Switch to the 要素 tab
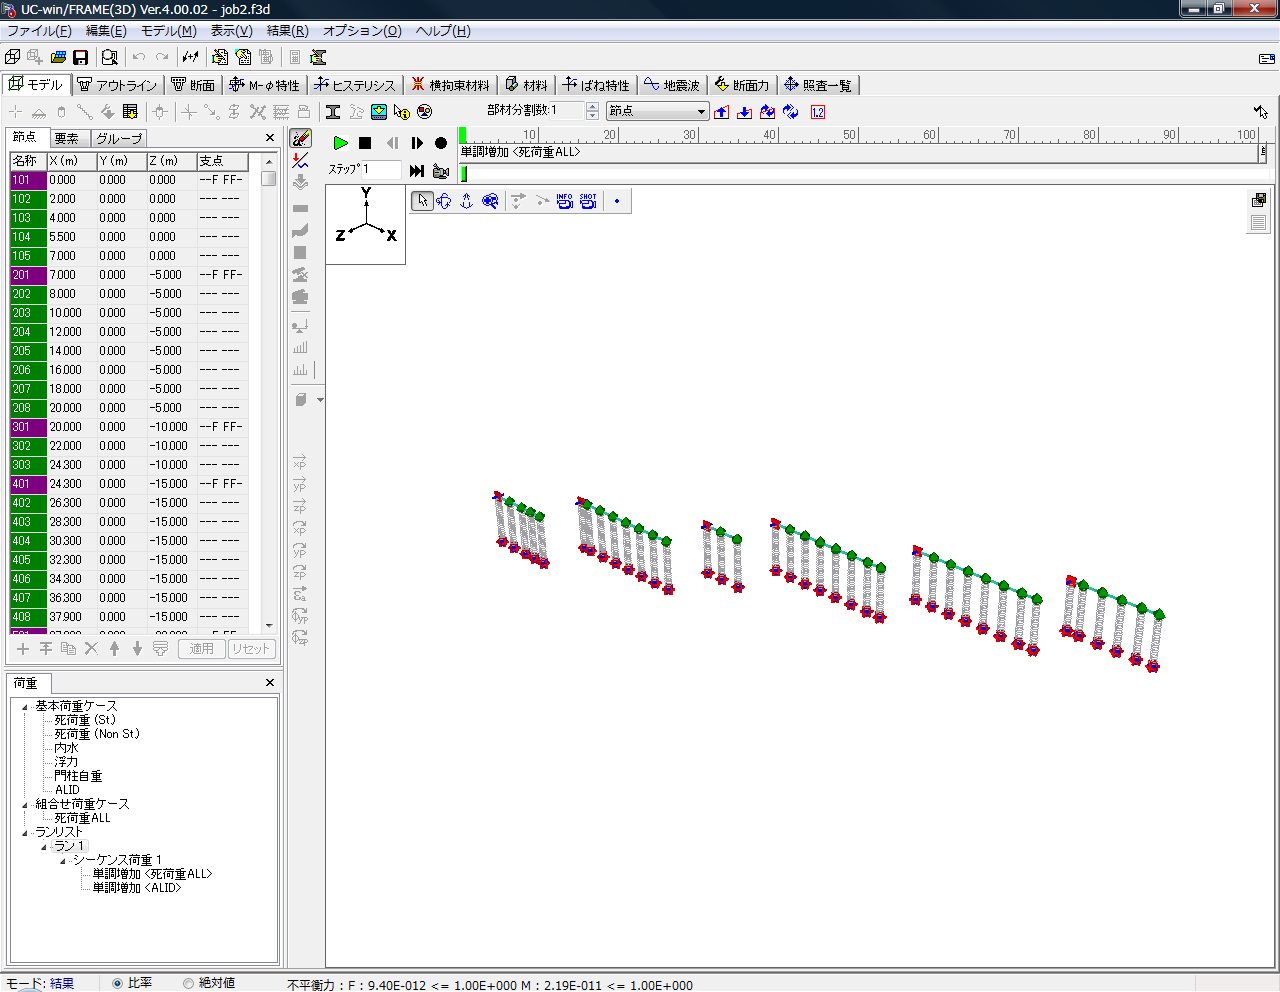The height and width of the screenshot is (992, 1280). pos(67,138)
